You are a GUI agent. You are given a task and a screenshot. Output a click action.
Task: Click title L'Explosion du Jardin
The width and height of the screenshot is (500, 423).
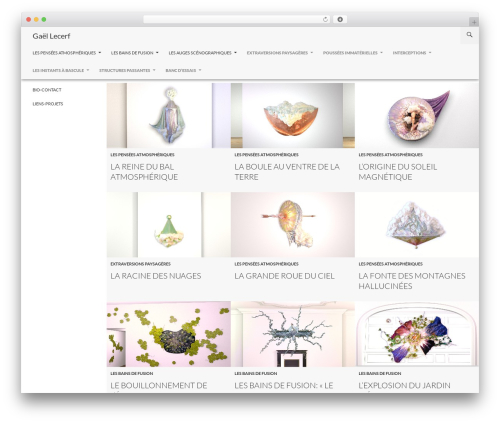tap(404, 386)
